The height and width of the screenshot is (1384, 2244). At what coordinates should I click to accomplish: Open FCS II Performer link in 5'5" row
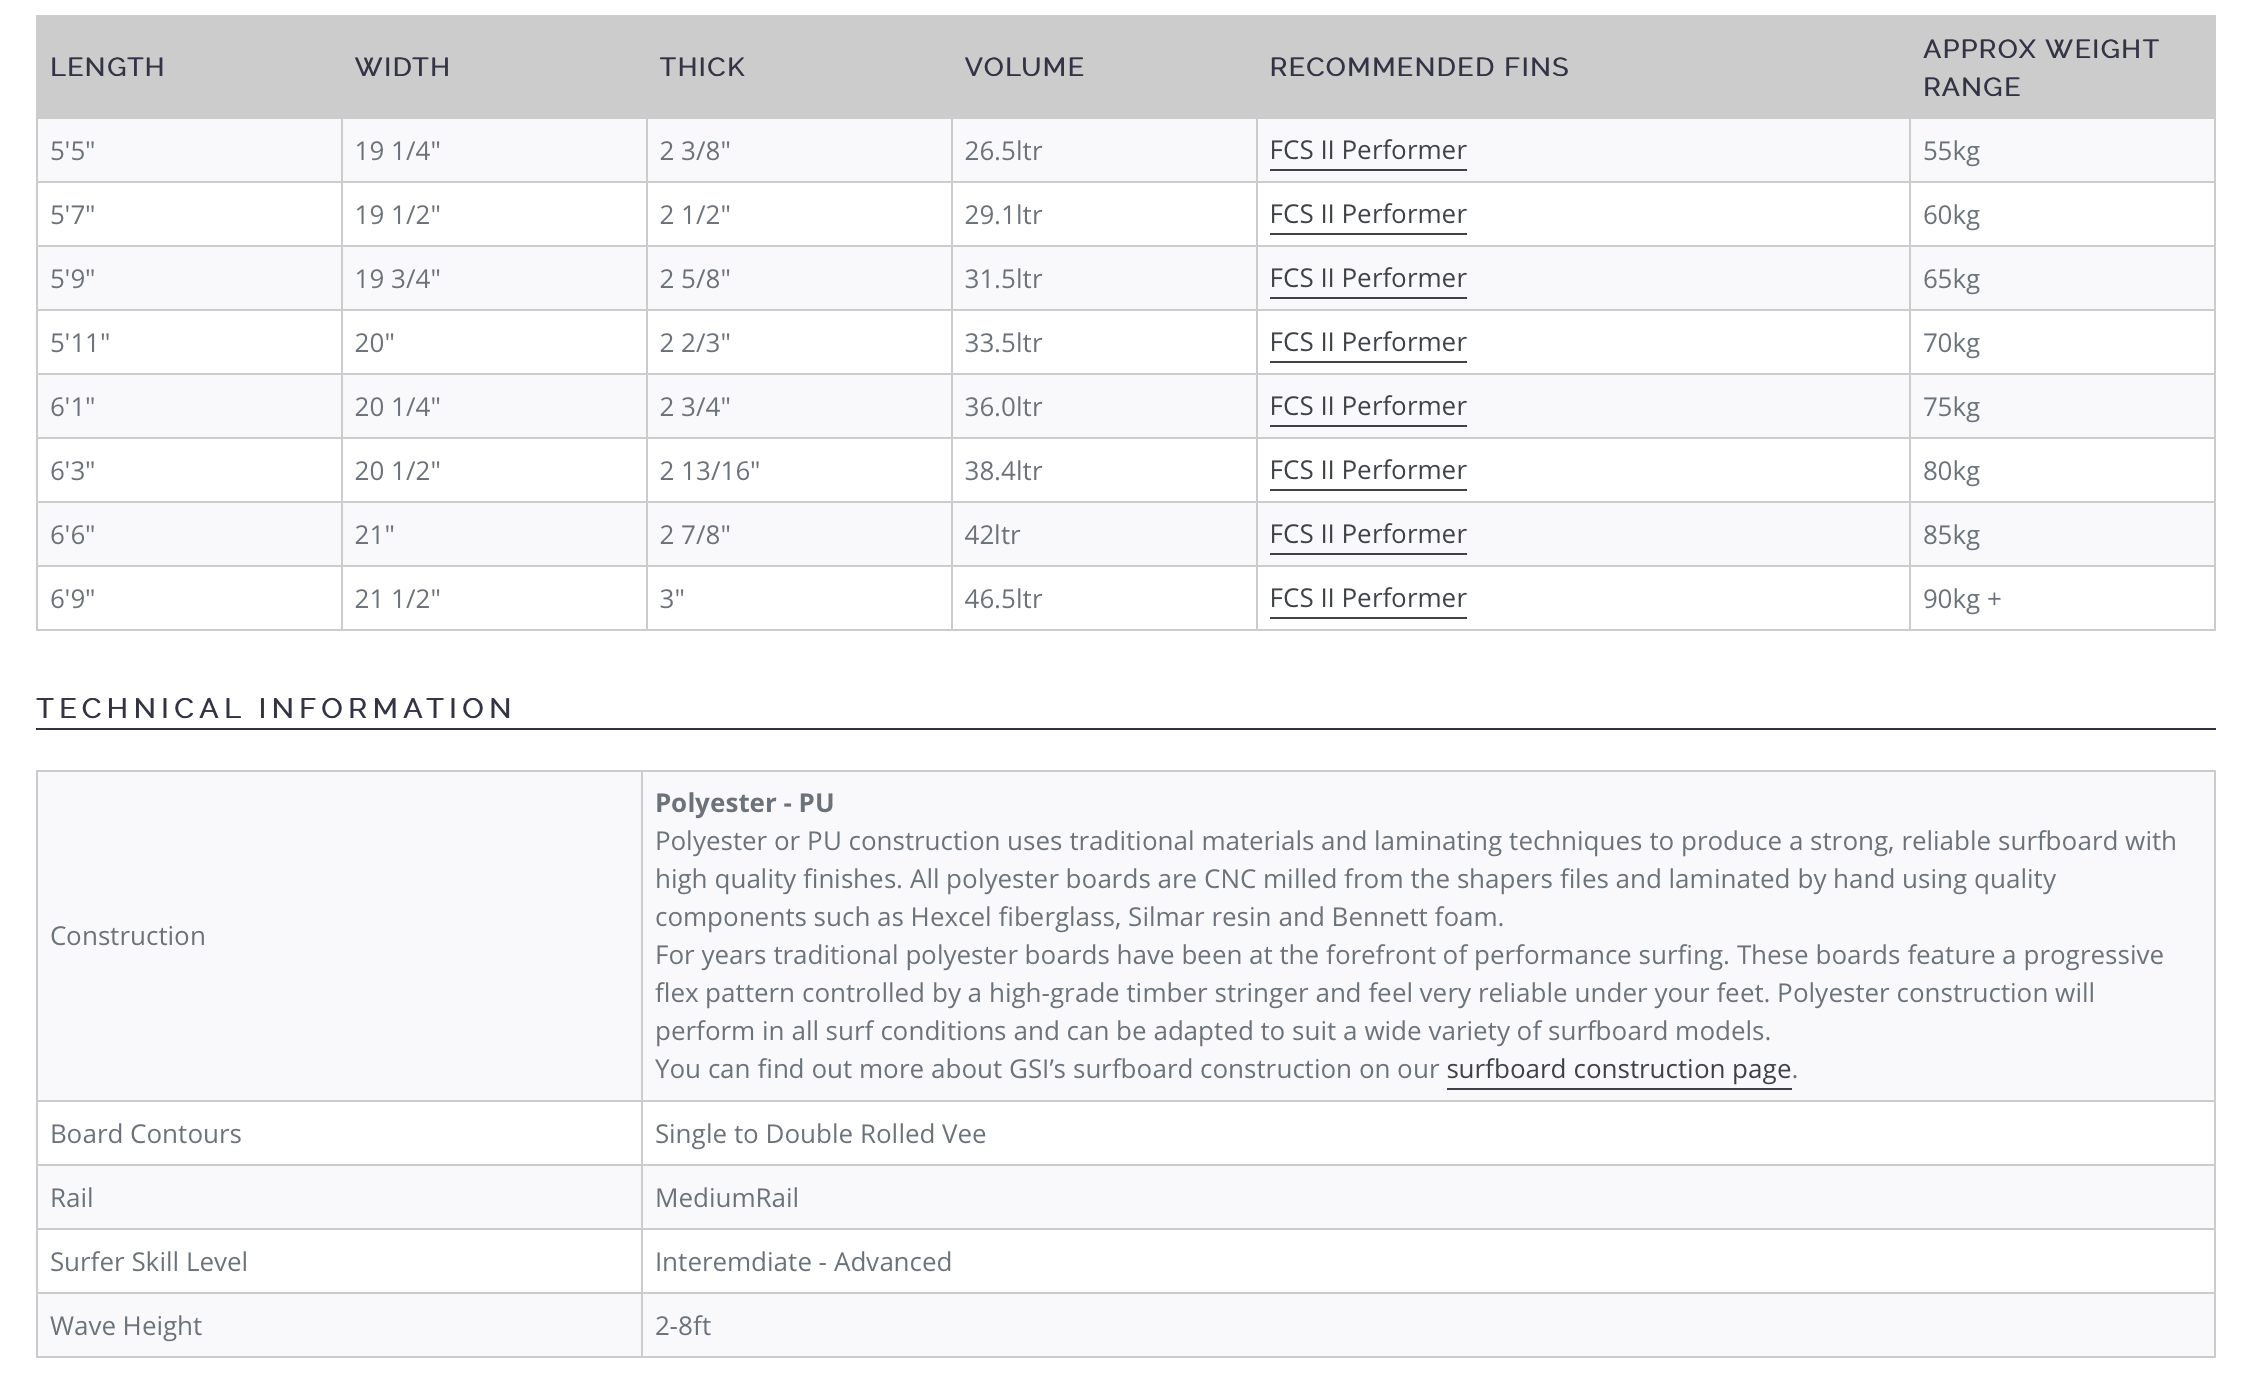(x=1367, y=150)
